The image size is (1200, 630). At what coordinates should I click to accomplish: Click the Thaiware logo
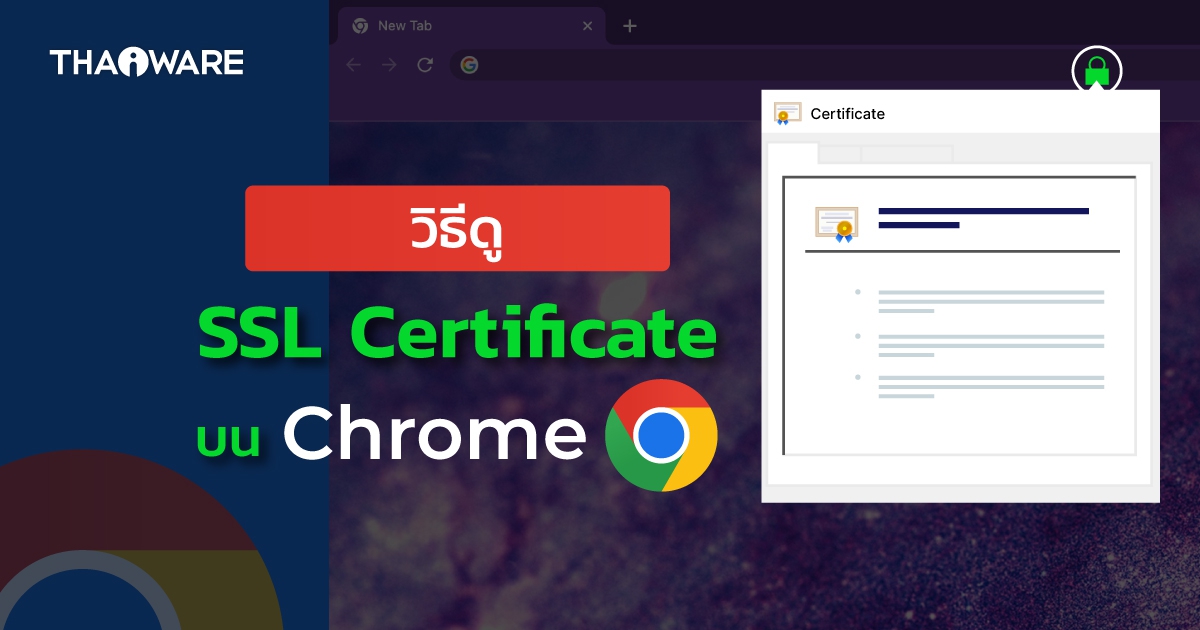[x=146, y=62]
